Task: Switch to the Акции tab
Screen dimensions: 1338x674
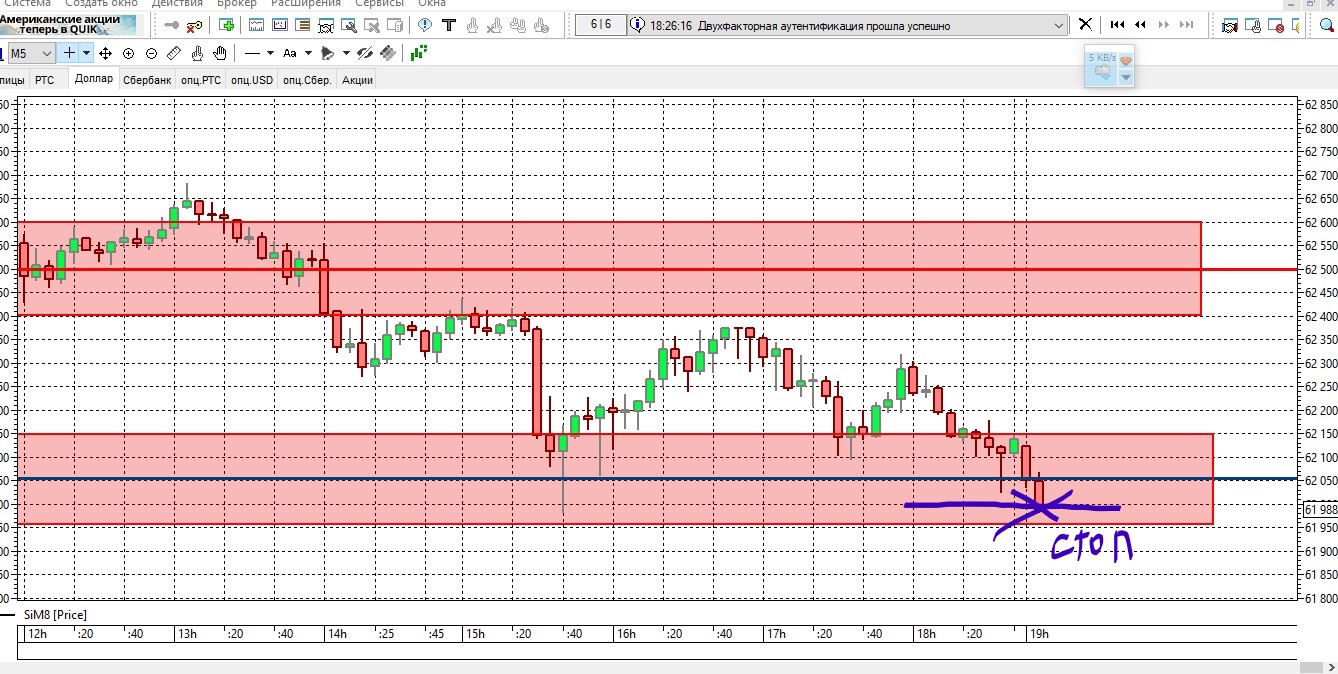Action: pos(357,80)
